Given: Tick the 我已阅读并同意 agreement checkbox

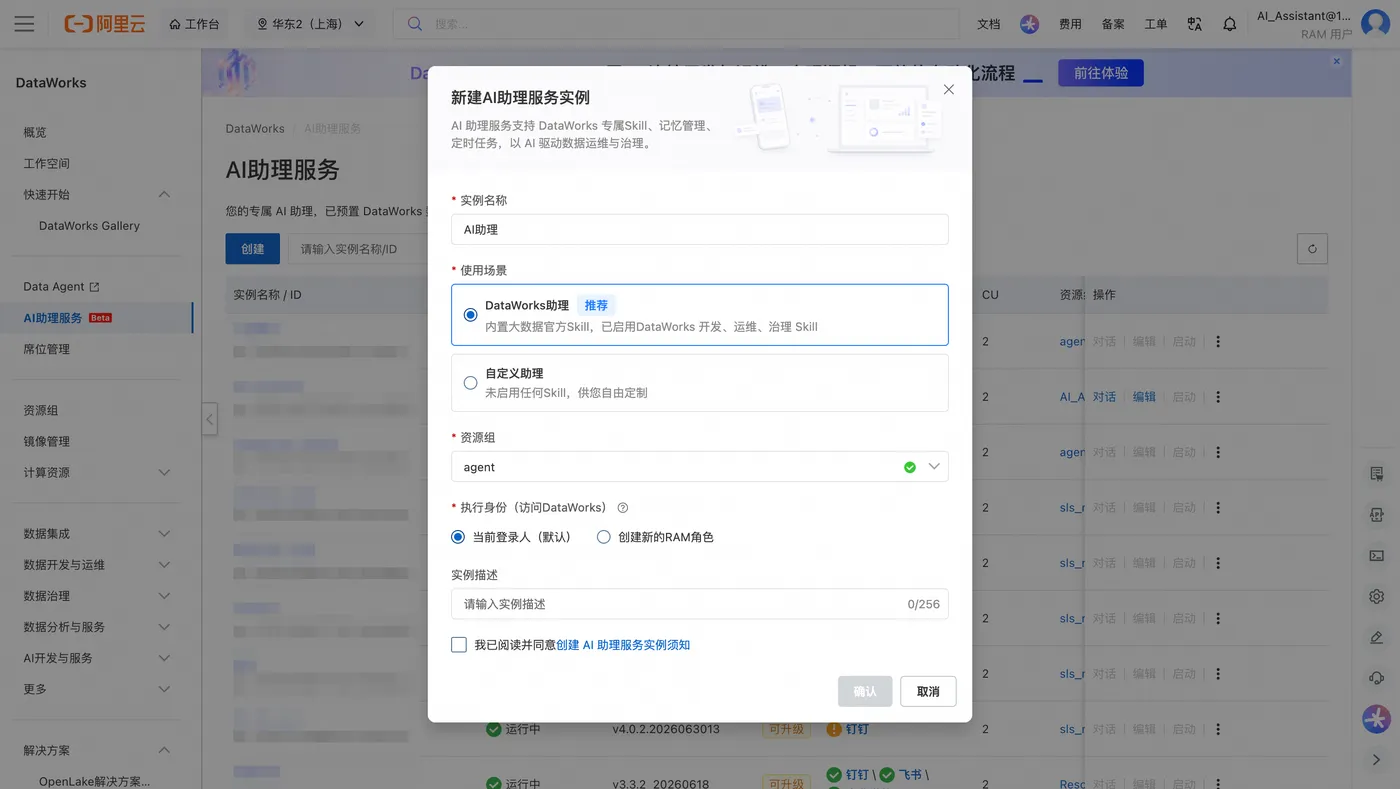Looking at the screenshot, I should (x=459, y=645).
